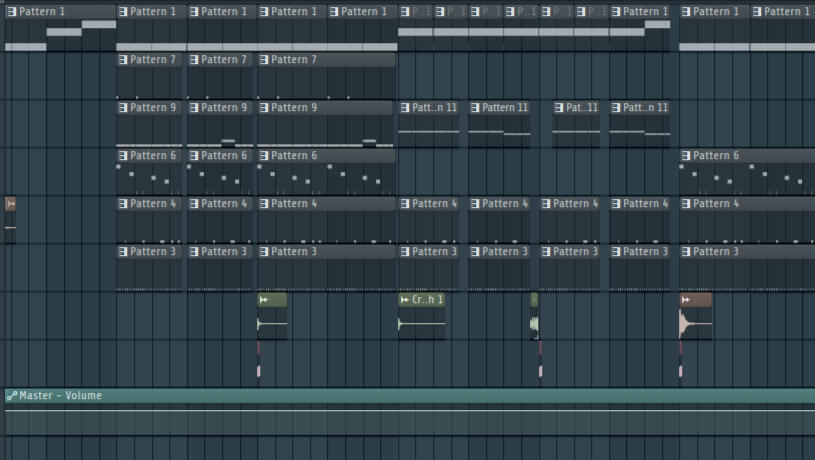Select the Cr..h 1 audio clip waveform
The width and height of the screenshot is (815, 460).
coord(420,324)
